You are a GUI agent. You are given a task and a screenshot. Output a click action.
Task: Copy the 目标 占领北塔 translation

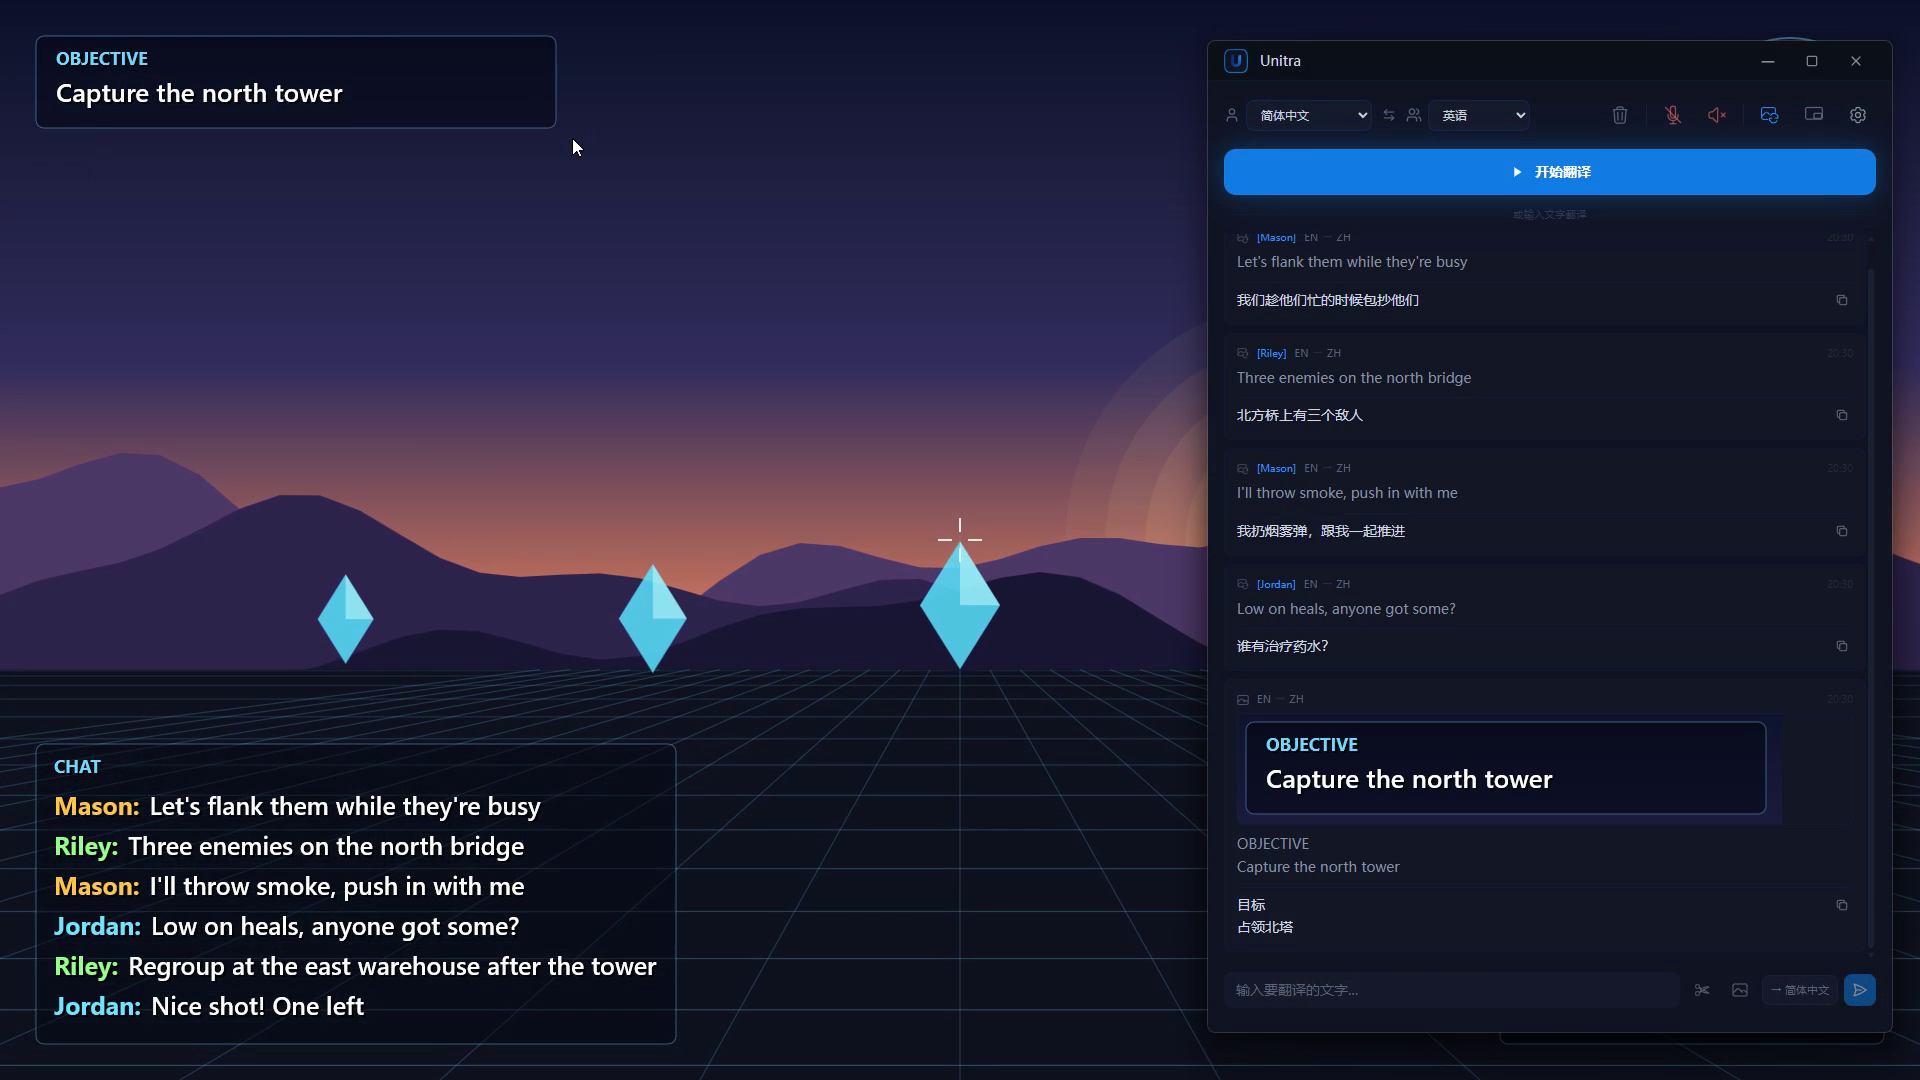(1842, 905)
